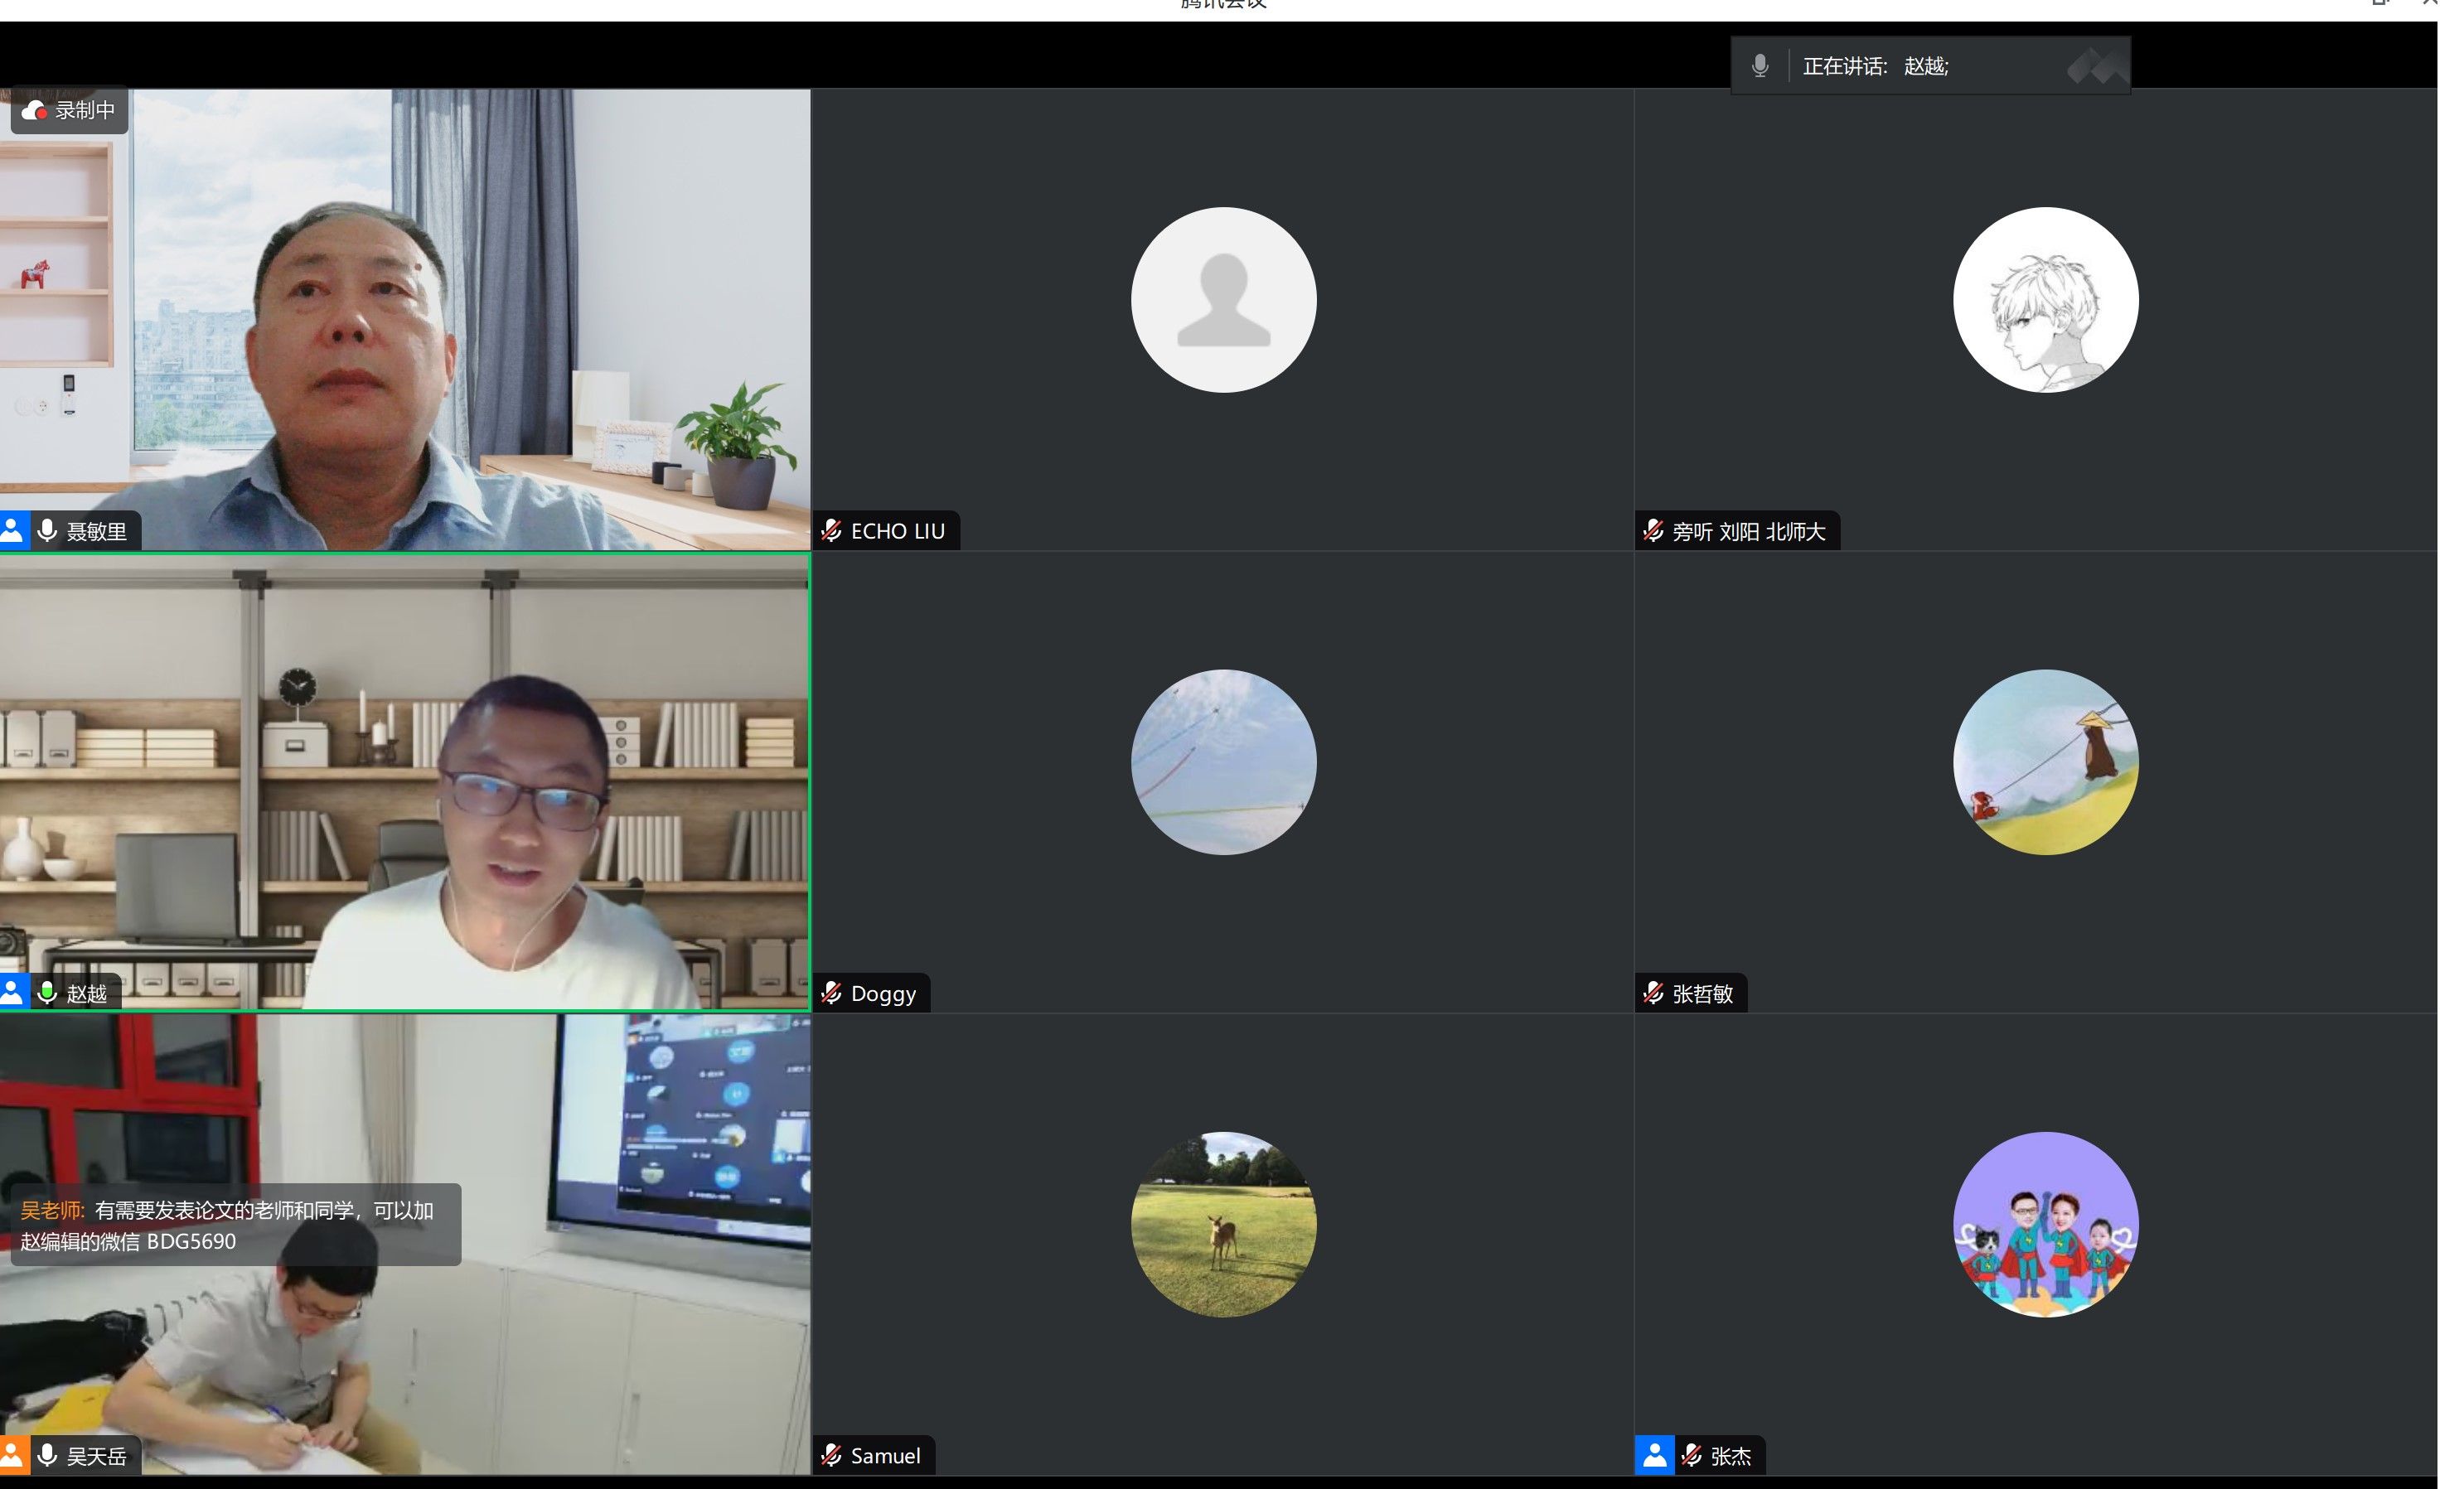Click the muted mic icon for ECHO LIU

pos(831,530)
